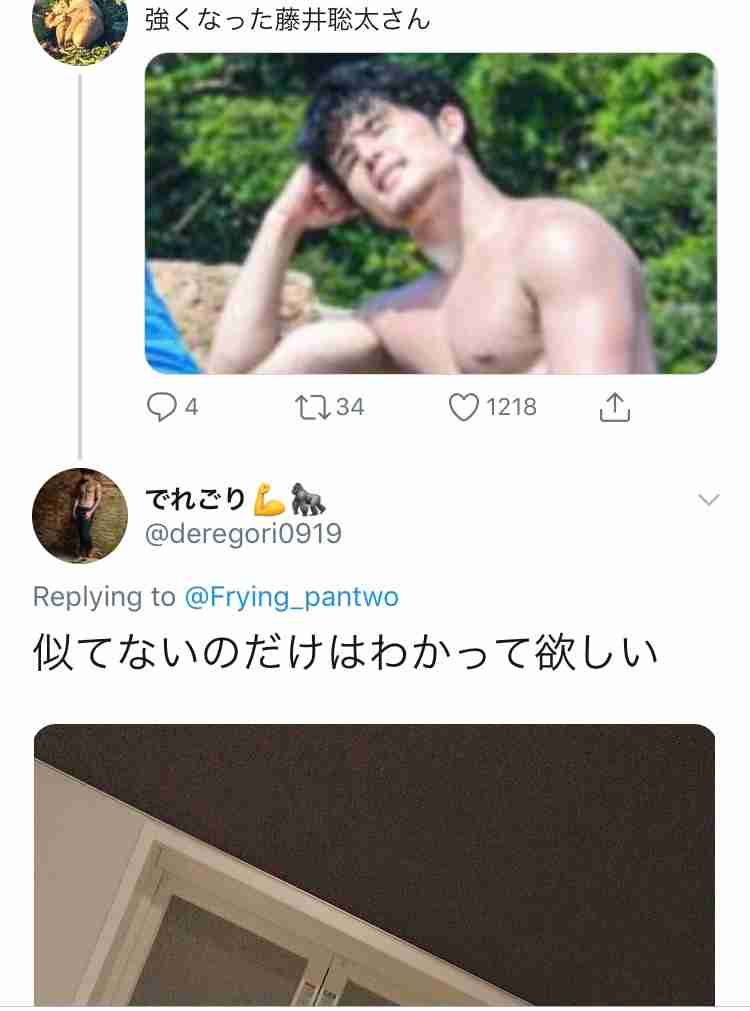
Task: Open でれごり's profile picture
Action: pos(79,516)
